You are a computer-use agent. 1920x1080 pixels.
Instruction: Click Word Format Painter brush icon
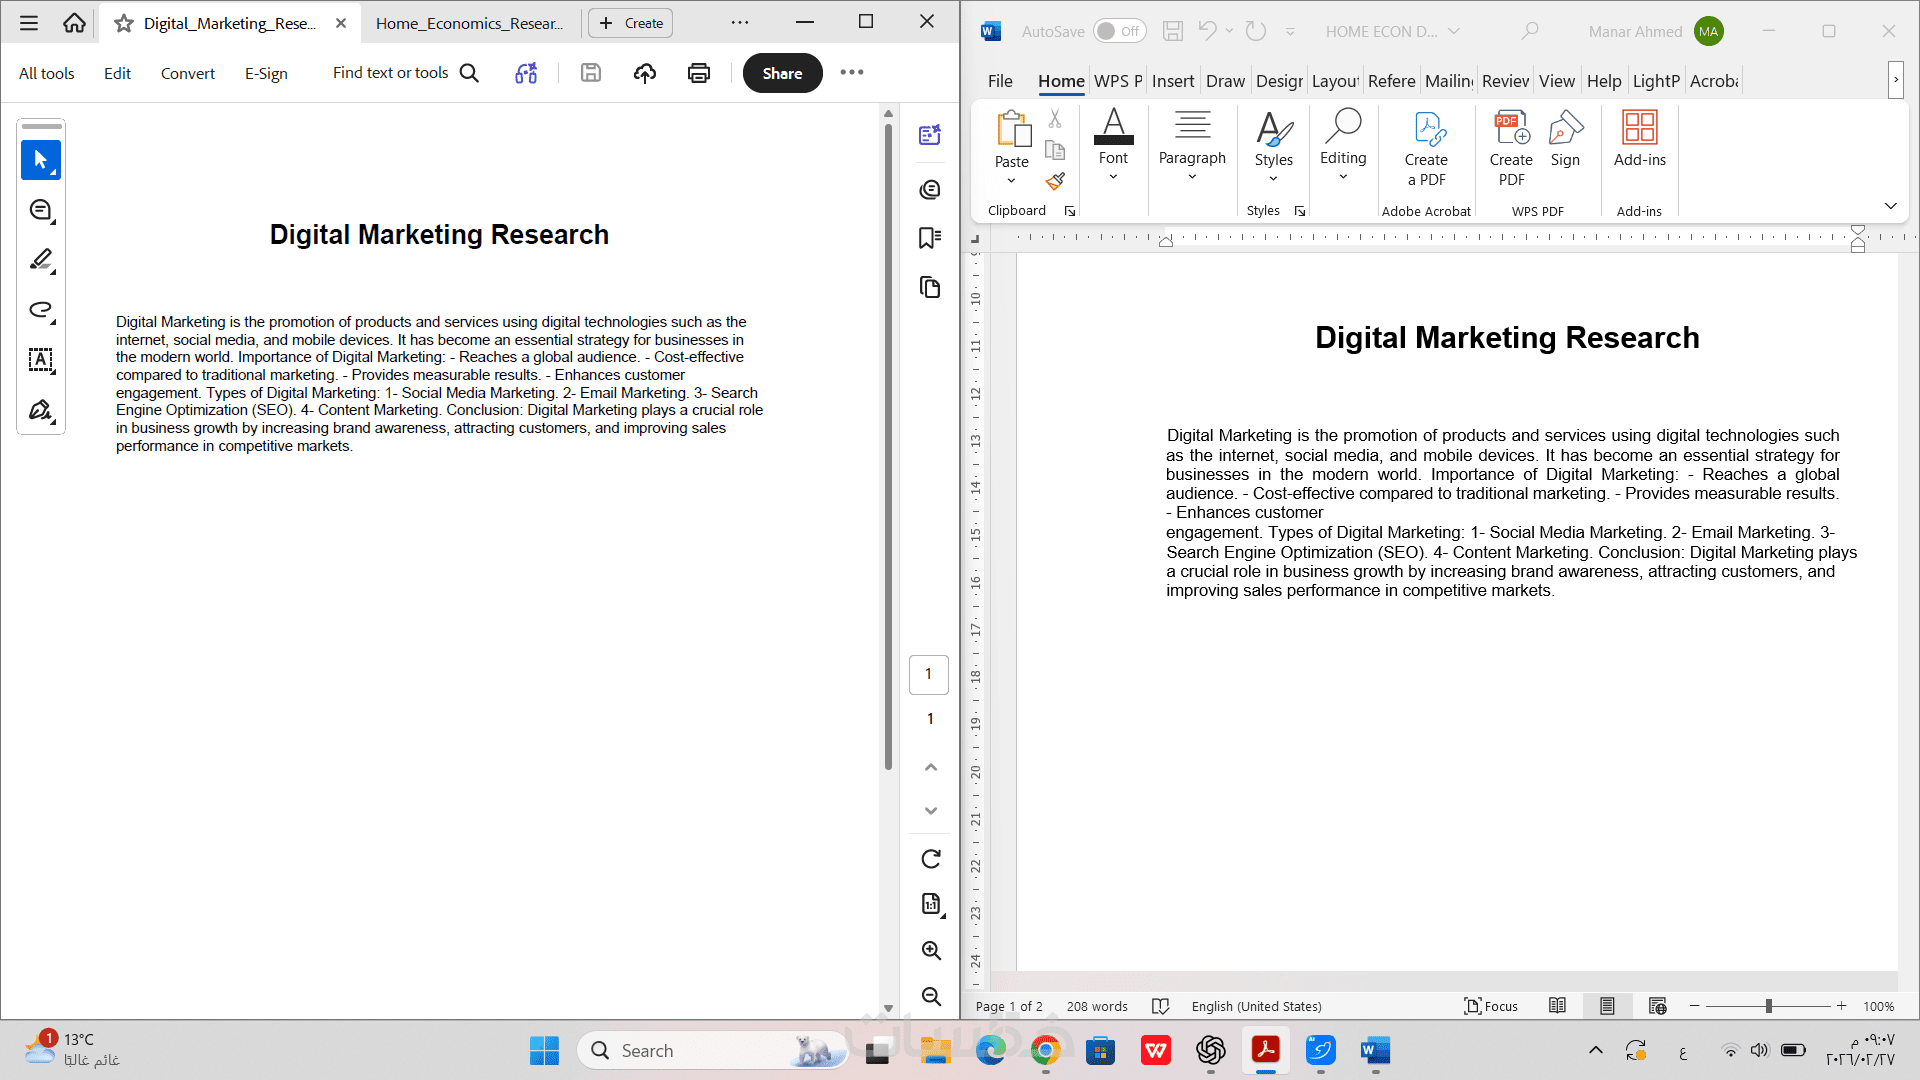tap(1055, 181)
